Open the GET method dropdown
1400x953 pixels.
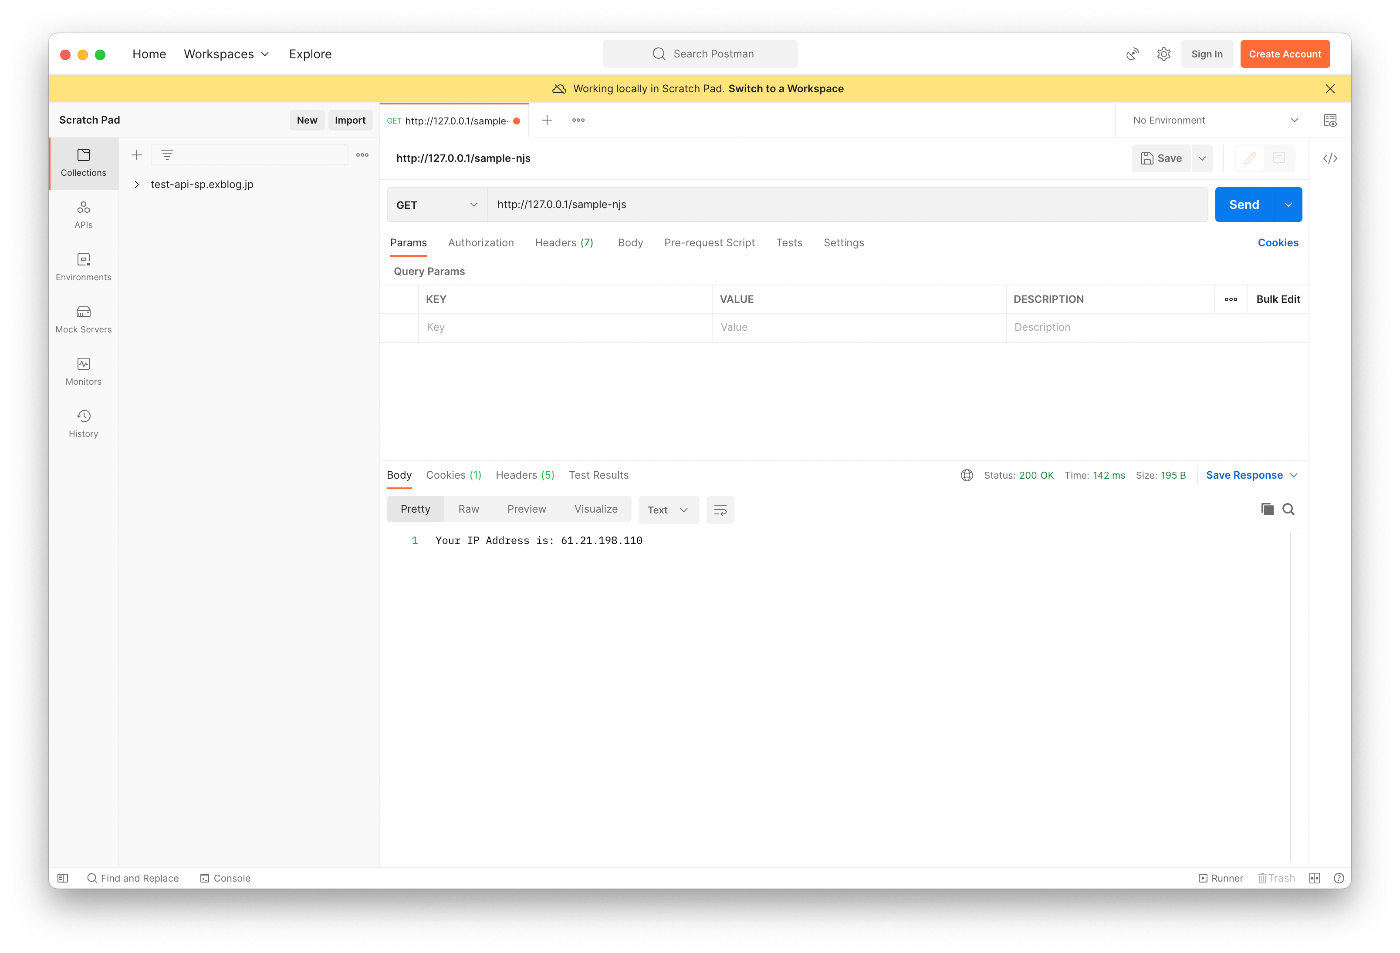437,205
